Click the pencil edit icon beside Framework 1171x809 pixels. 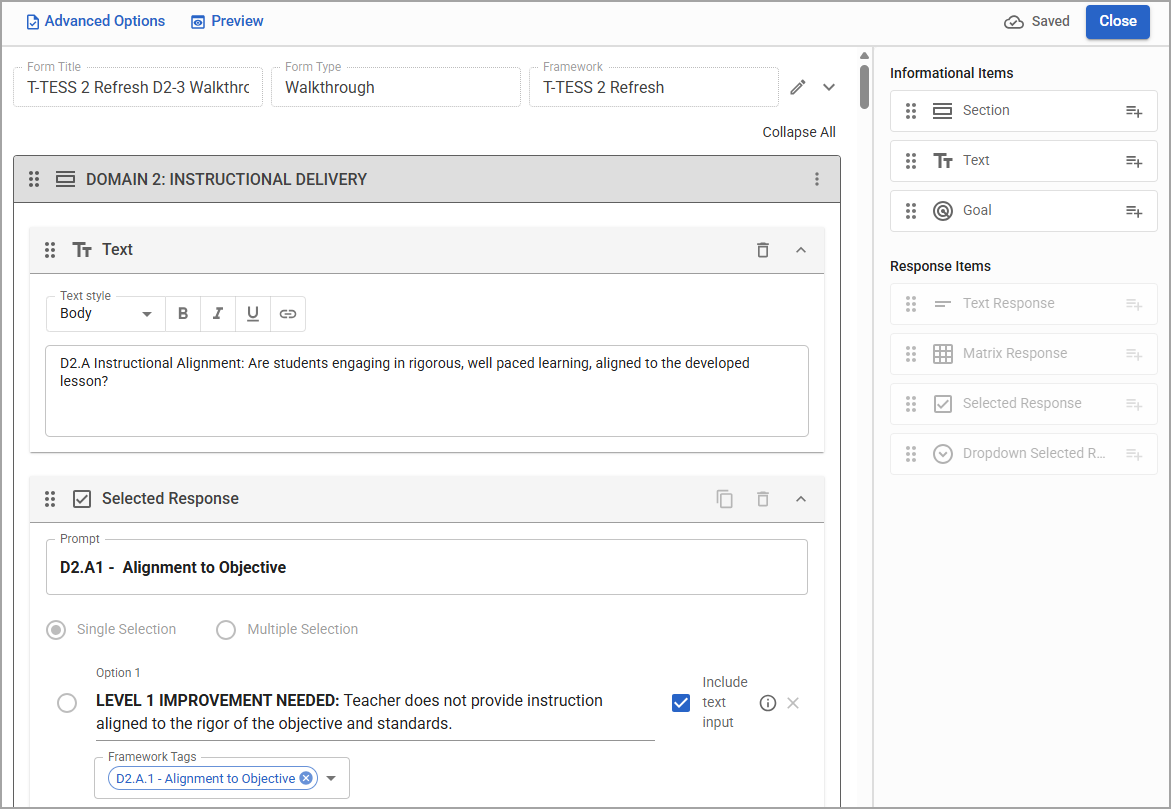click(798, 87)
